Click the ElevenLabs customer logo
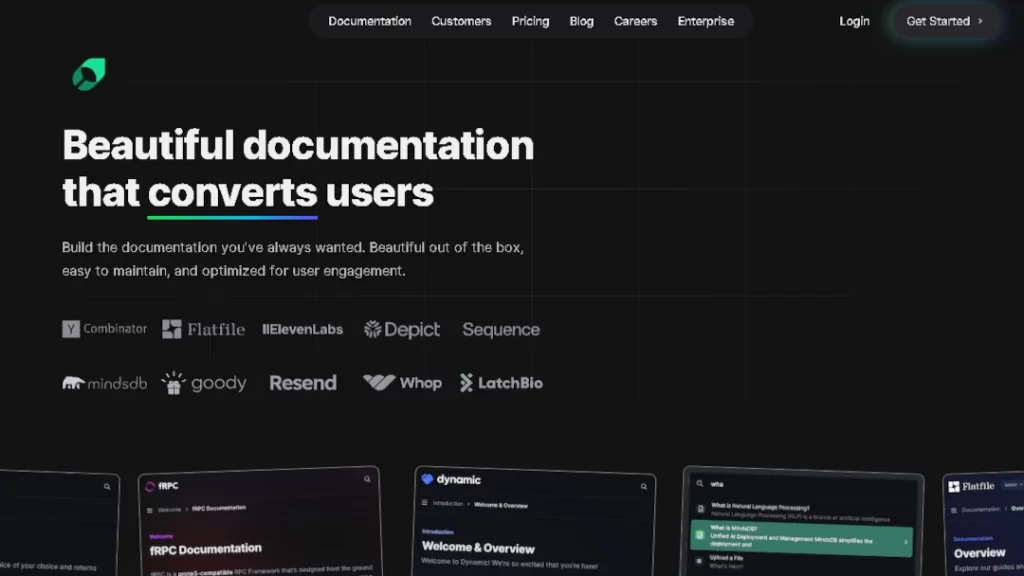 (302, 330)
